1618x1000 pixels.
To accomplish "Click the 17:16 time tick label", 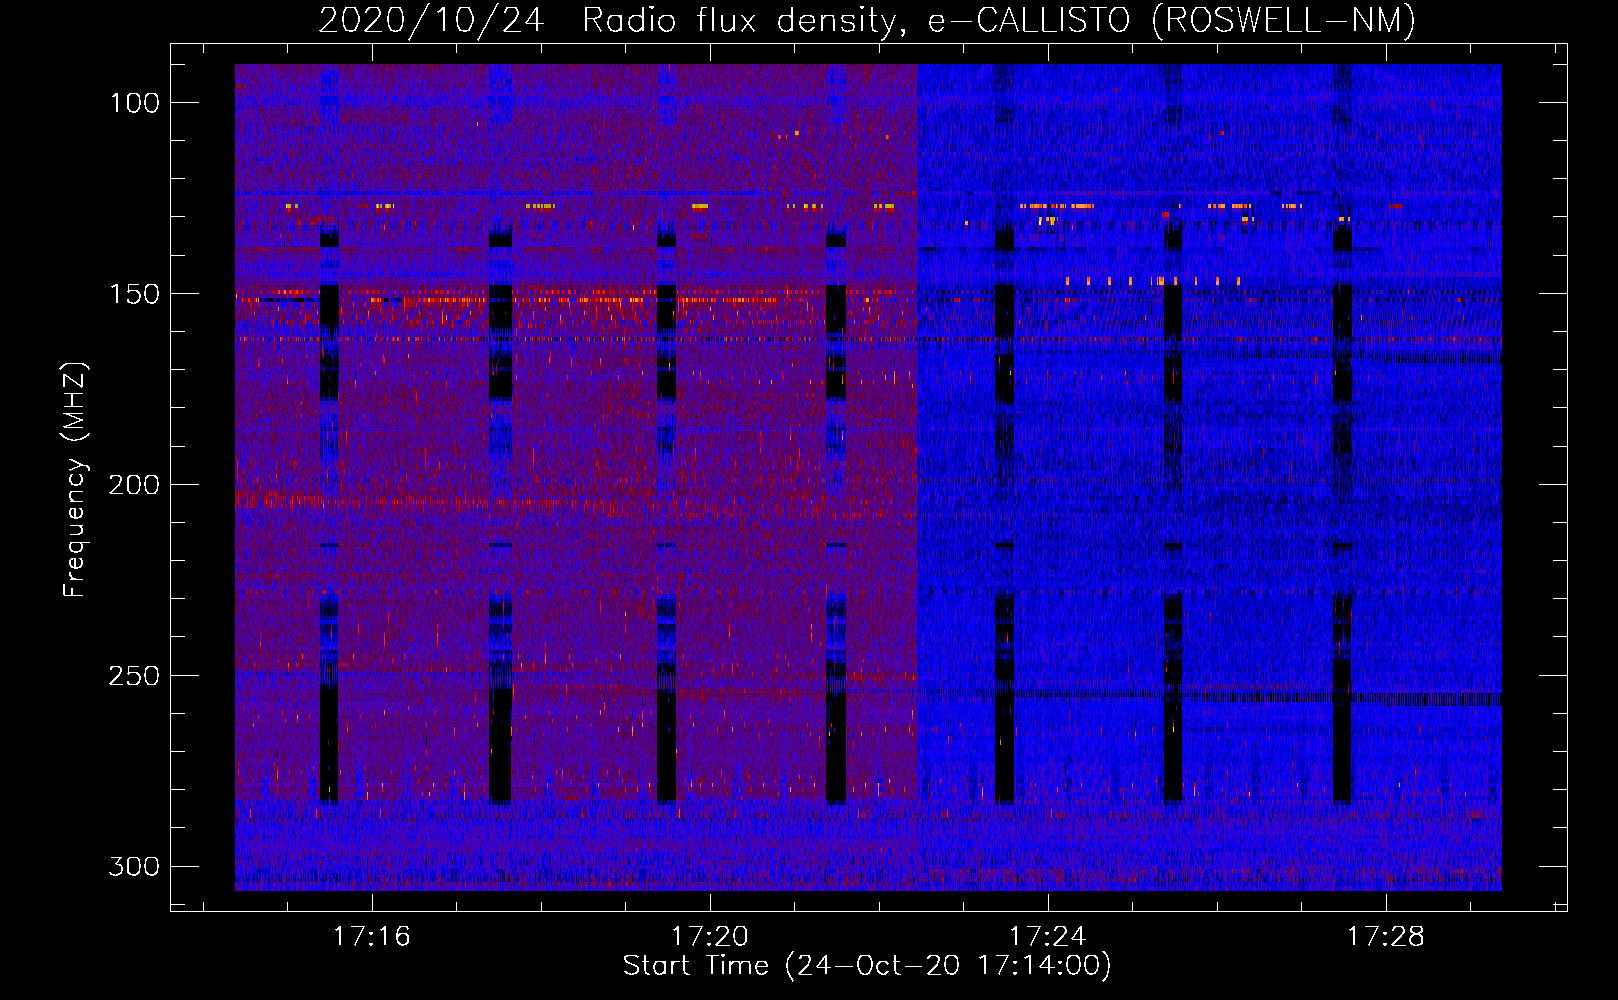I will (x=372, y=936).
